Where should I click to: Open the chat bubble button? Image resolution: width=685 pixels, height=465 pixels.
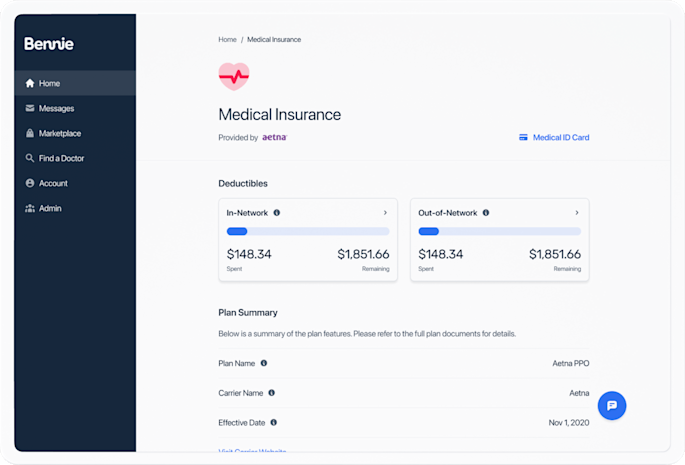pyautogui.click(x=612, y=406)
